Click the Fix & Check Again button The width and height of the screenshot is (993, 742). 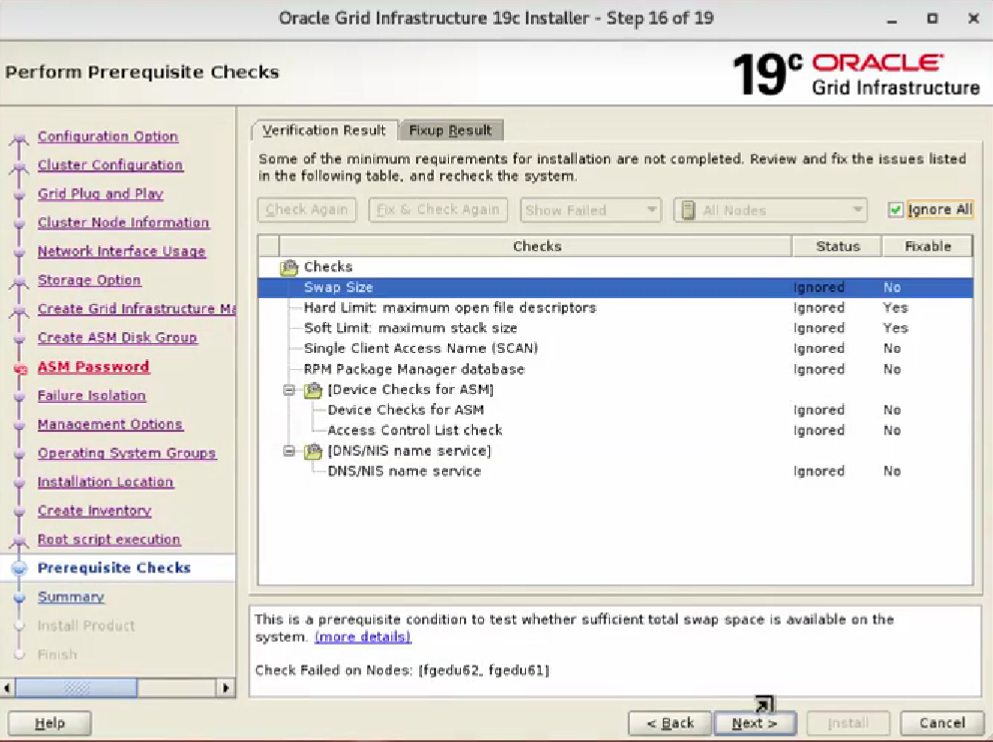point(438,210)
